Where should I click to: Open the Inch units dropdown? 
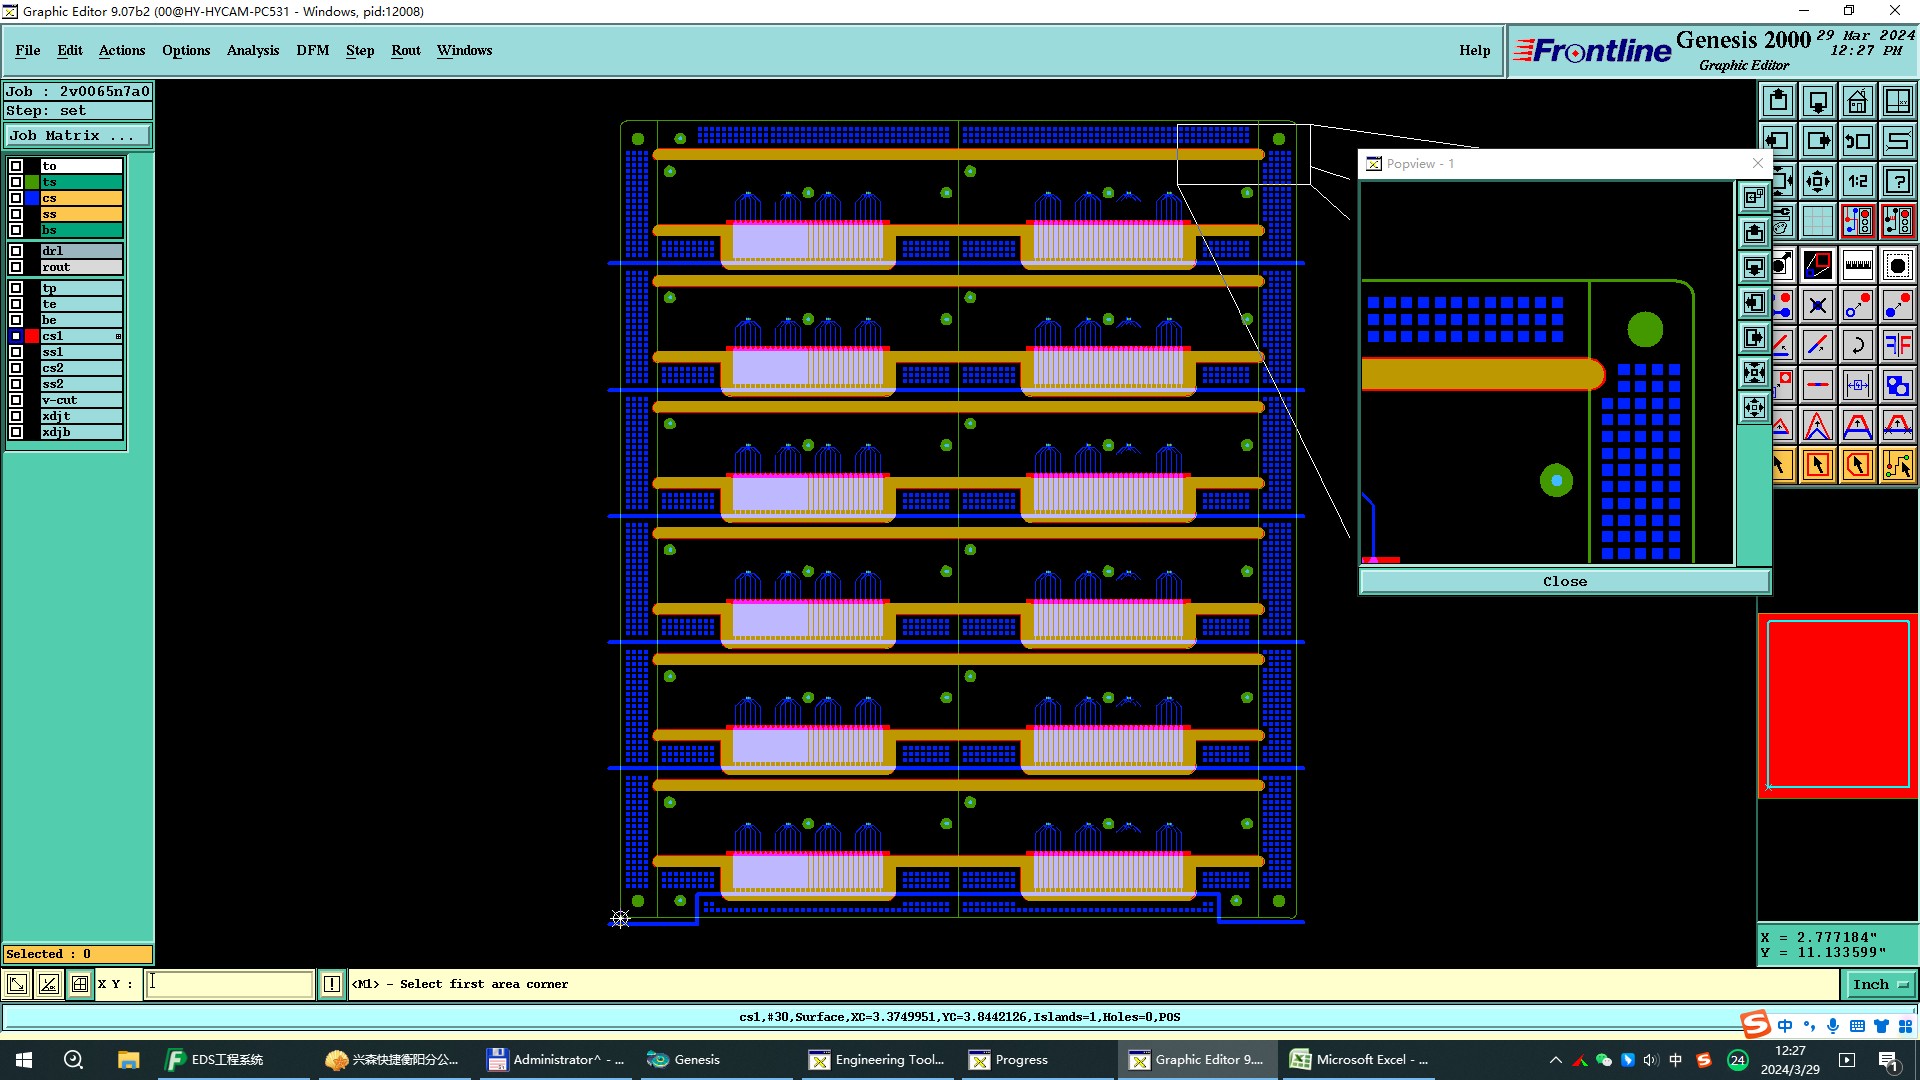coord(1879,984)
